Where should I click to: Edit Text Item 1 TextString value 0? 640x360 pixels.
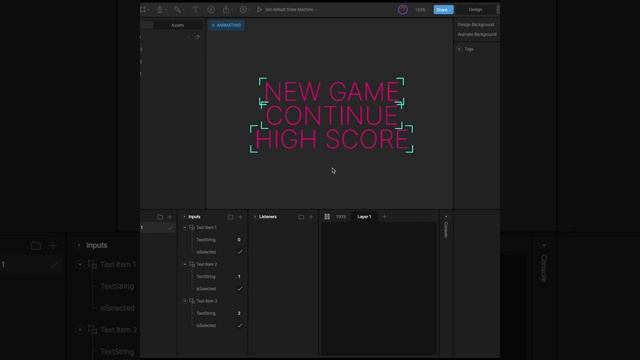point(239,240)
